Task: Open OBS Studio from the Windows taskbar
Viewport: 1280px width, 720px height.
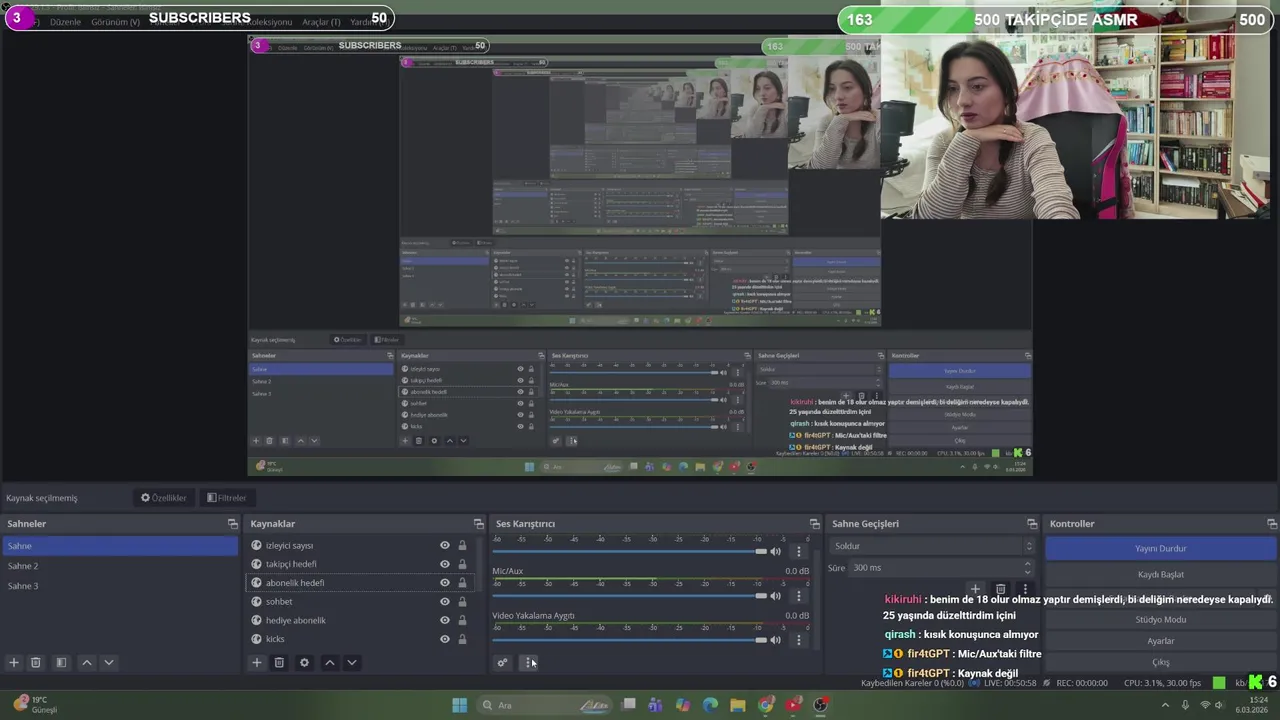Action: click(x=821, y=705)
